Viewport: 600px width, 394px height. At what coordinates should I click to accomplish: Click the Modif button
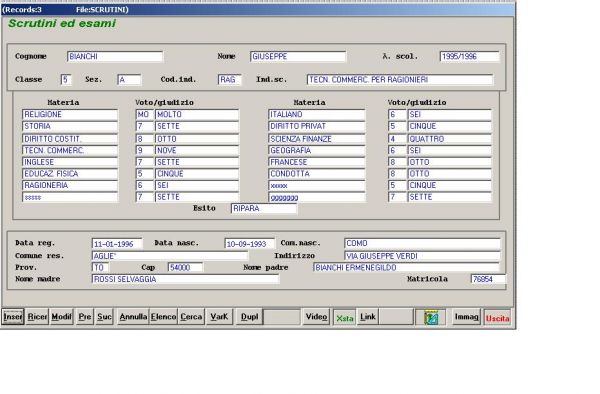coord(62,317)
